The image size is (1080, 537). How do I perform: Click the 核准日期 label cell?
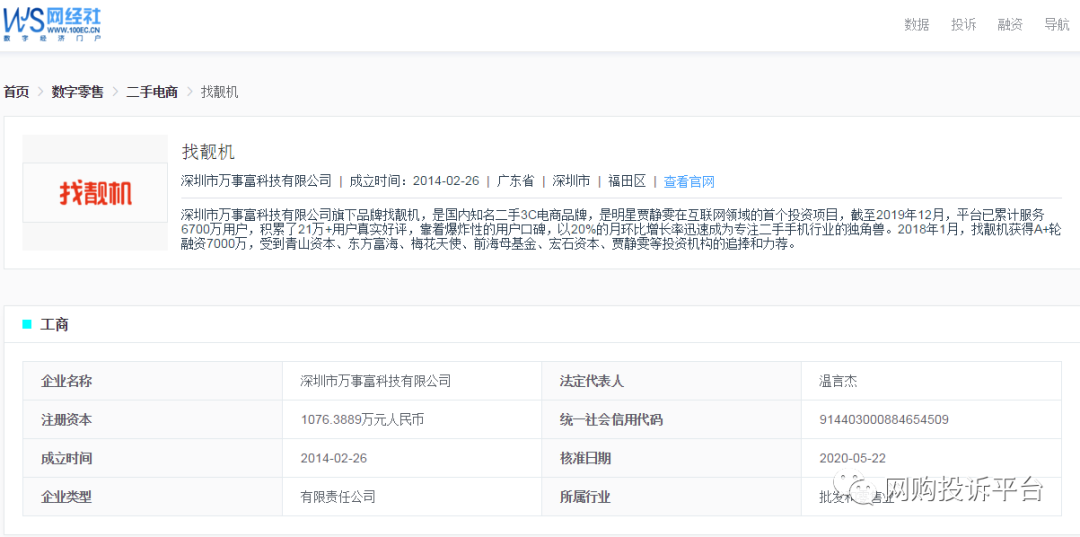[672, 458]
